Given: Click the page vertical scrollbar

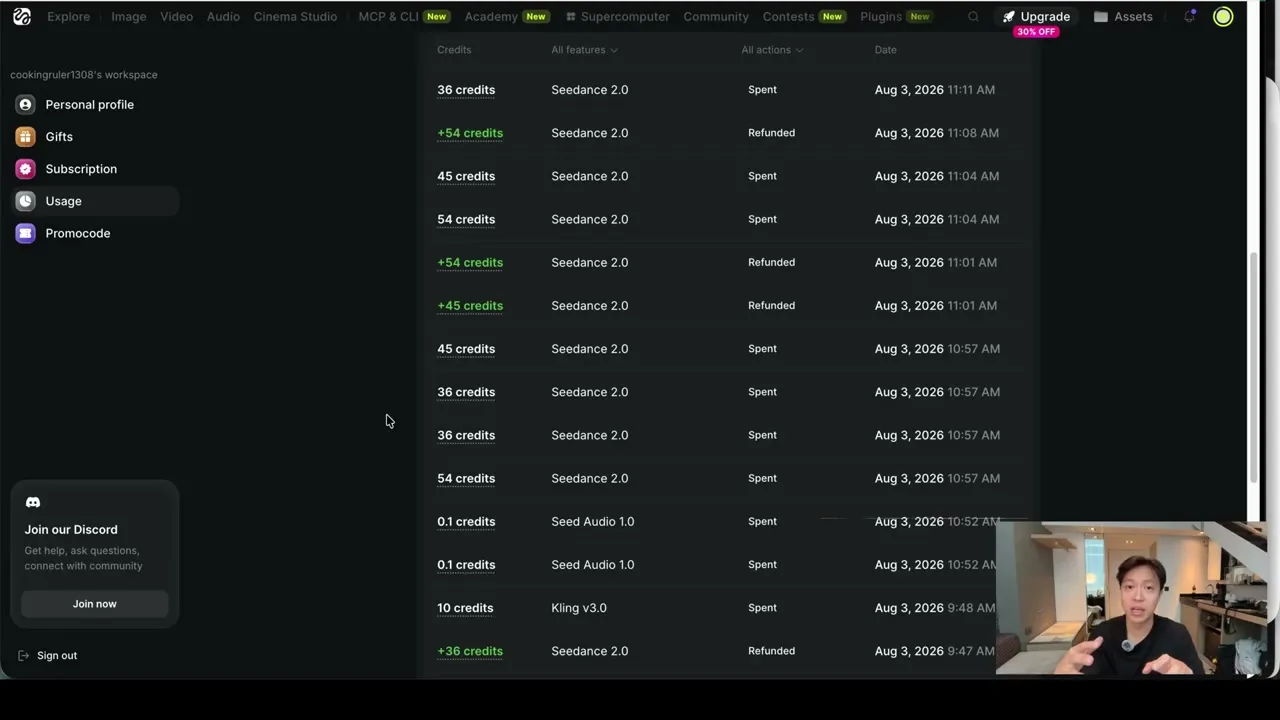Looking at the screenshot, I should point(1255,370).
